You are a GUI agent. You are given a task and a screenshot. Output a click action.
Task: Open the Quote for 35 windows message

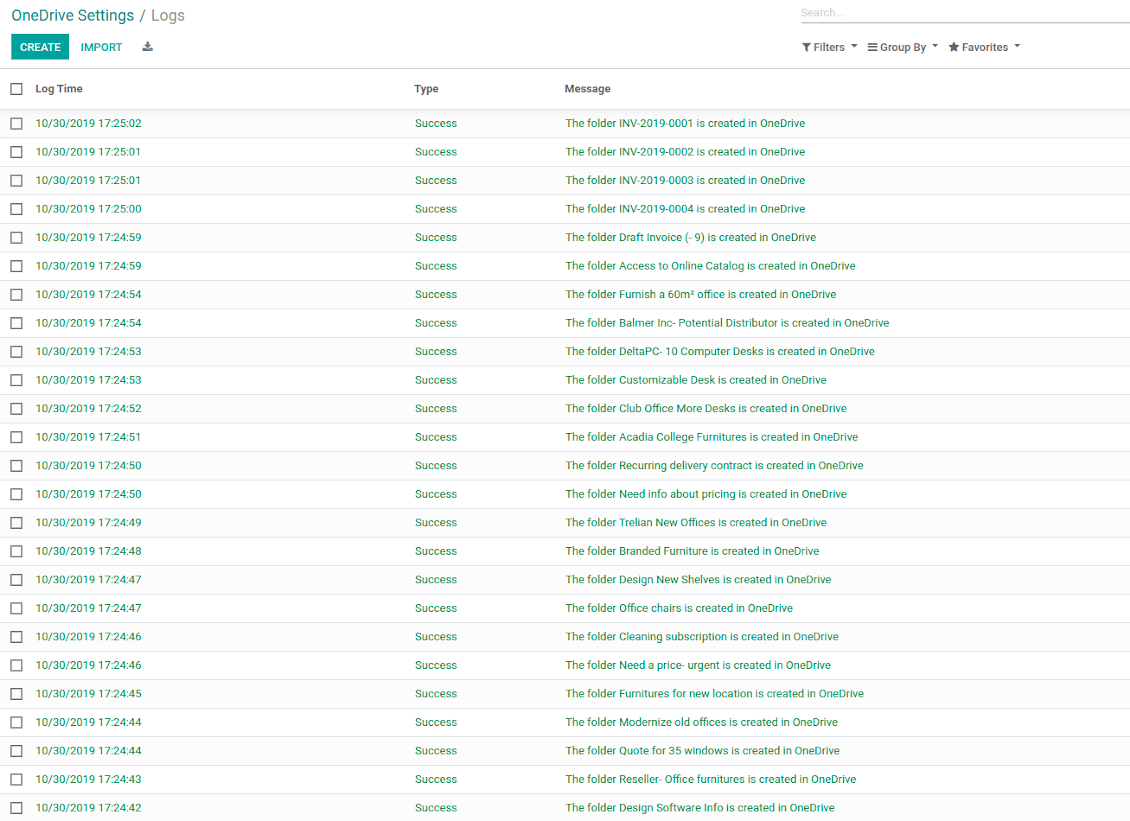pos(702,751)
